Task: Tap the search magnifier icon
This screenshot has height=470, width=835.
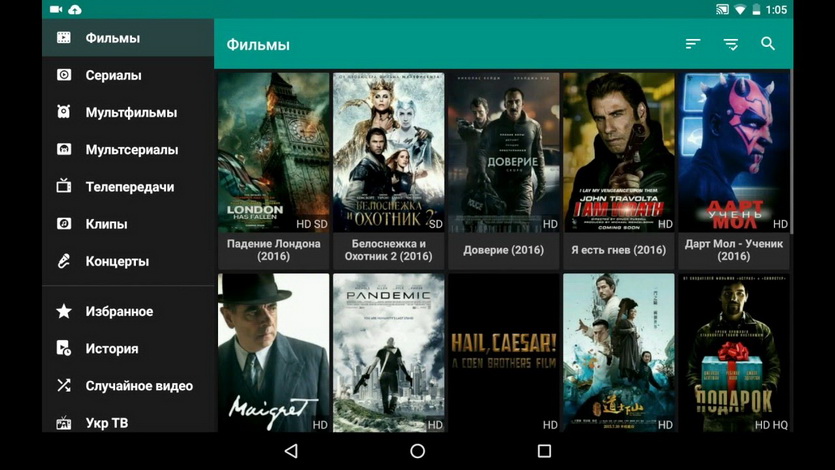Action: coord(768,44)
